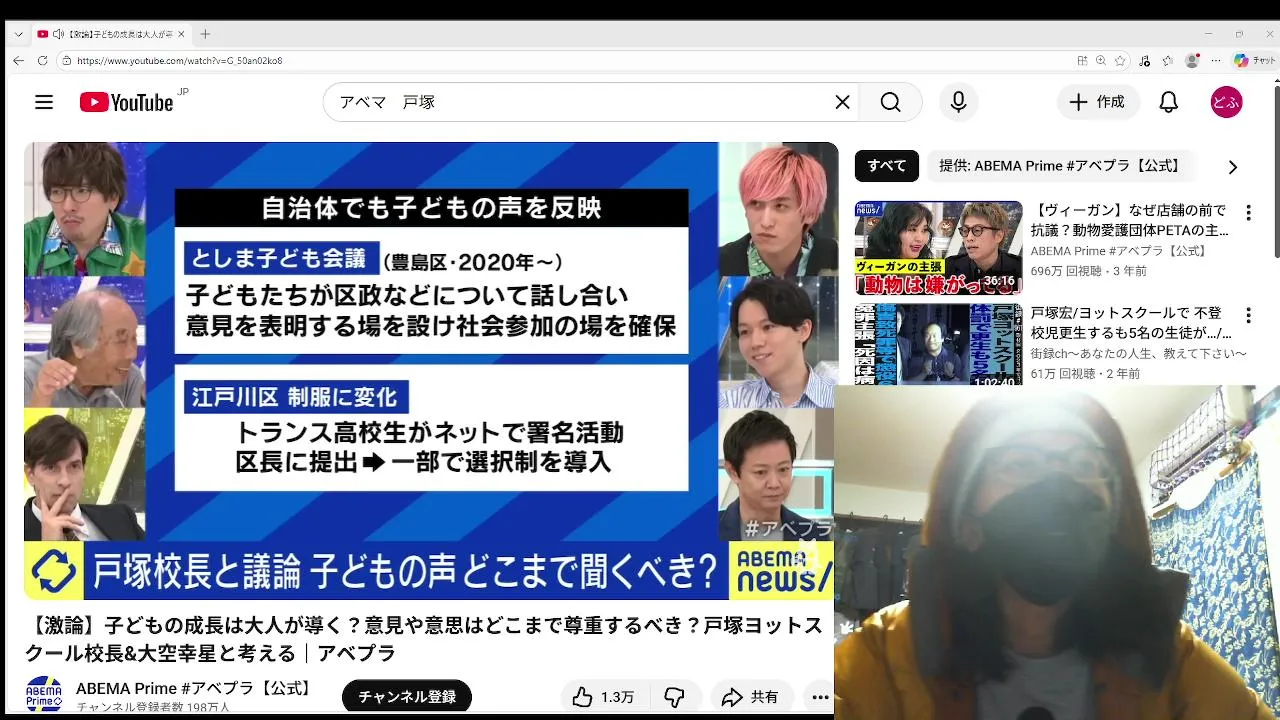The height and width of the screenshot is (720, 1280).
Task: Open the 戸塚宏/ヨットスクールで 不登校児更生 title
Action: pyautogui.click(x=1131, y=323)
